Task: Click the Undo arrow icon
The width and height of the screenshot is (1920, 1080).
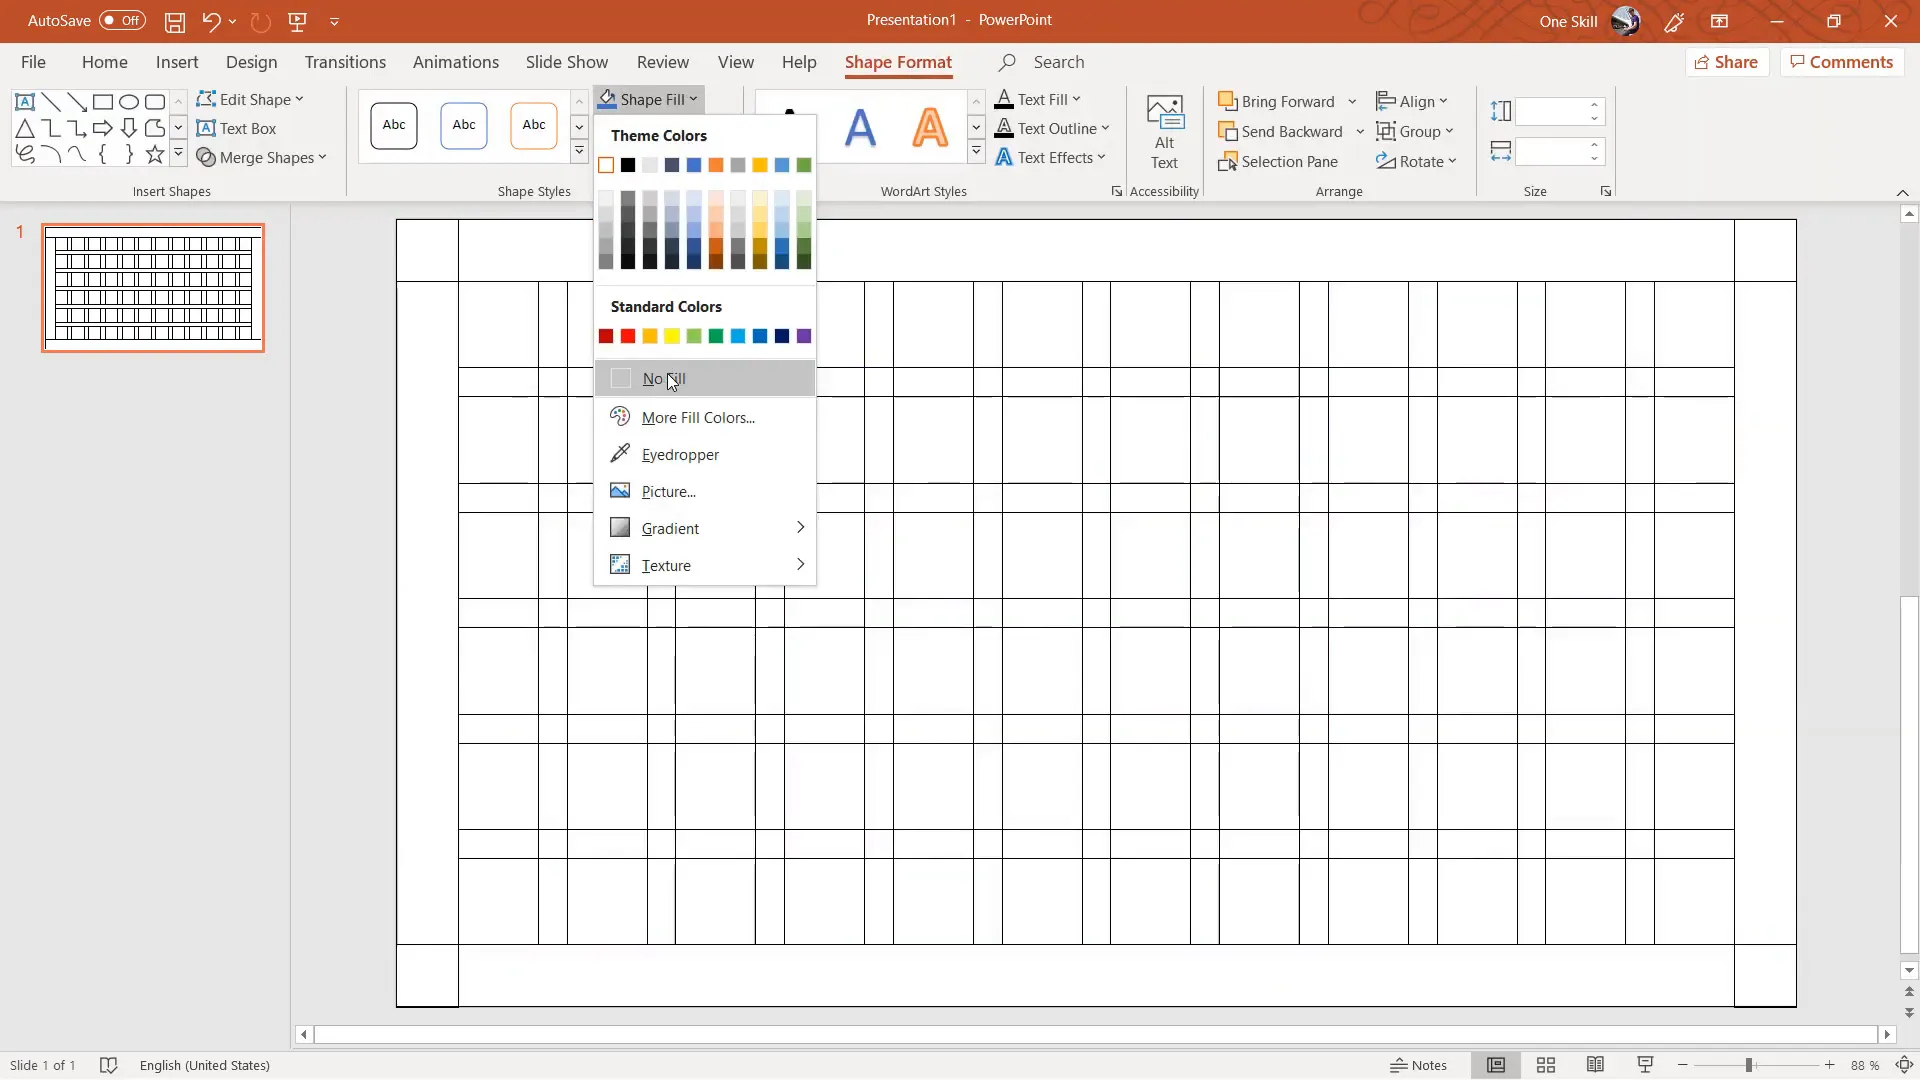Action: pos(210,21)
